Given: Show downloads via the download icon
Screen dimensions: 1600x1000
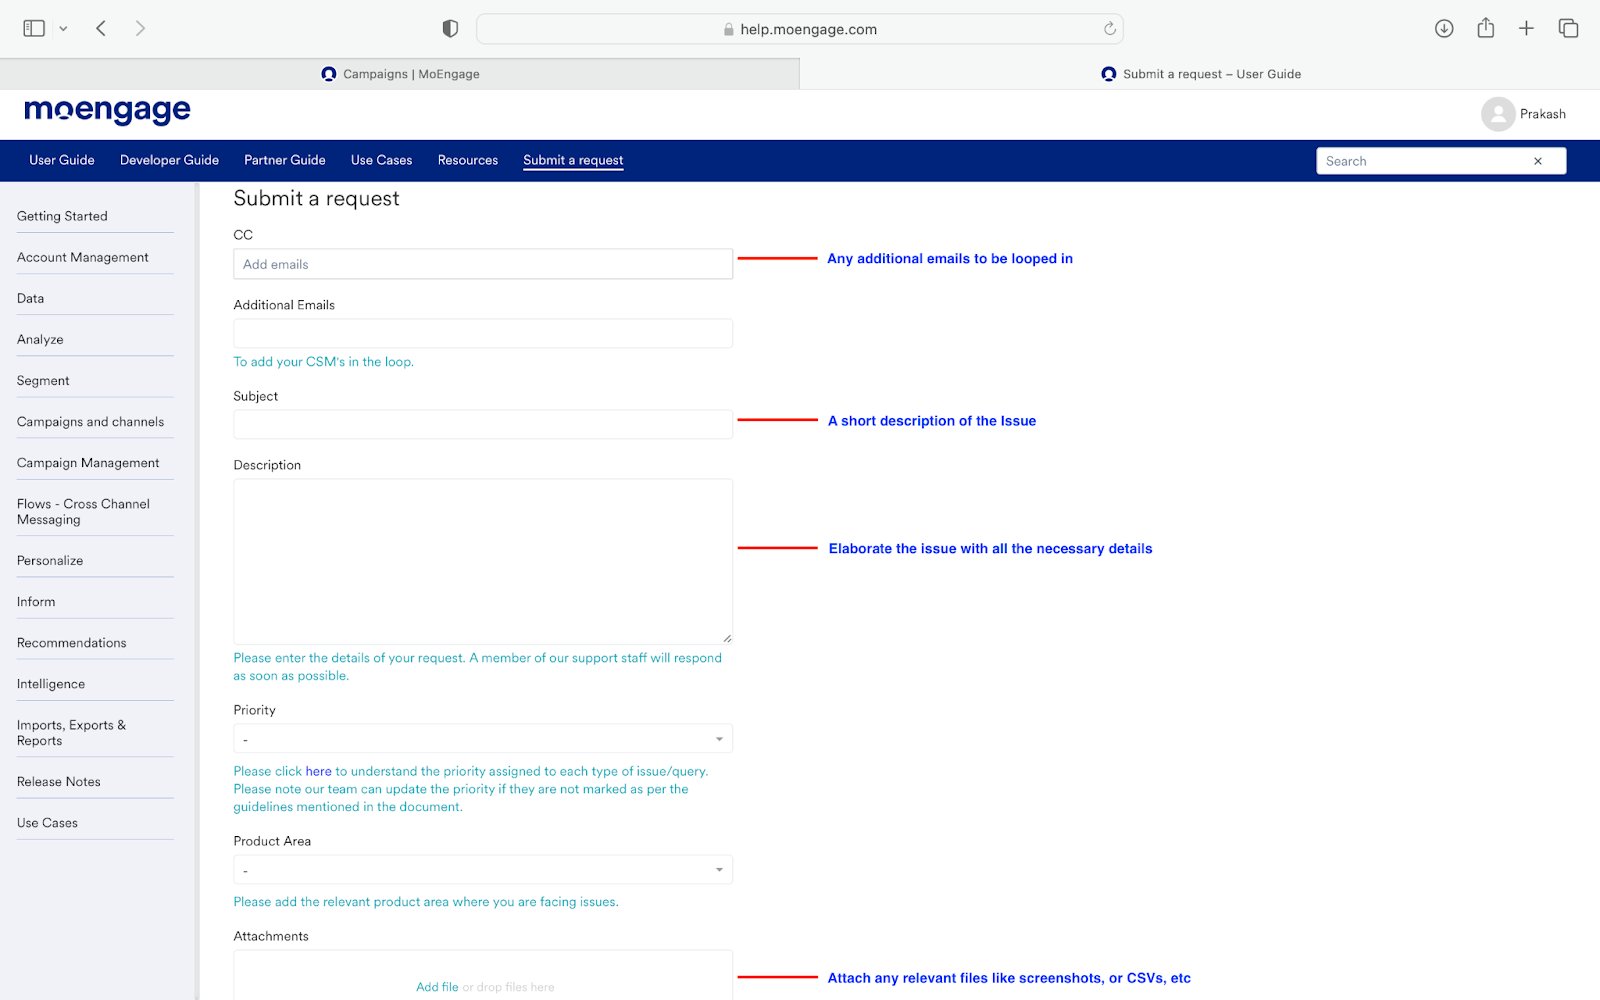Looking at the screenshot, I should pos(1444,28).
